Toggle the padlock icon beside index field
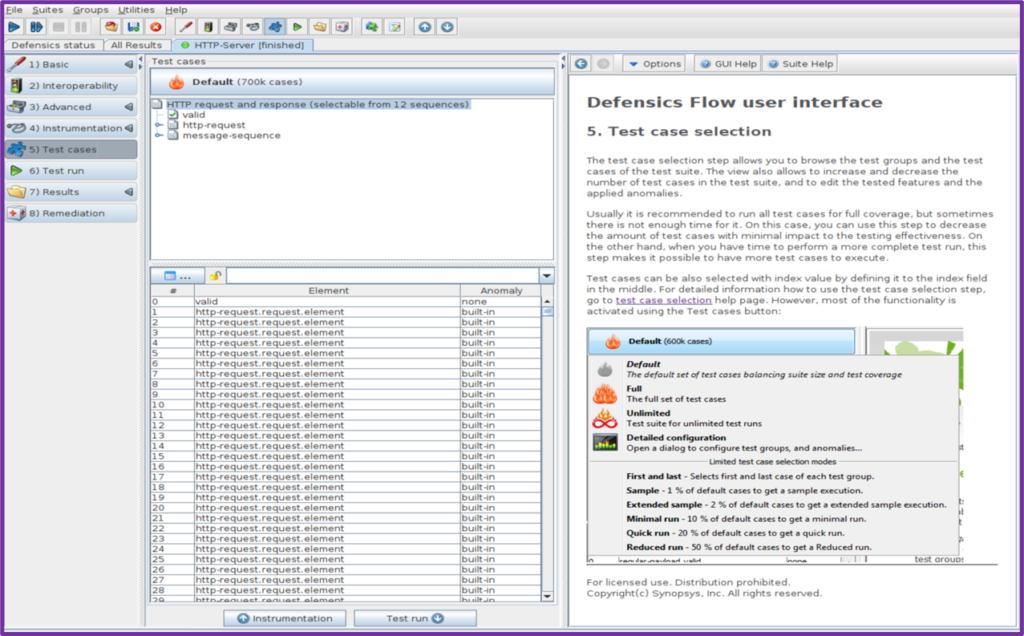This screenshot has height=636, width=1024. [215, 275]
